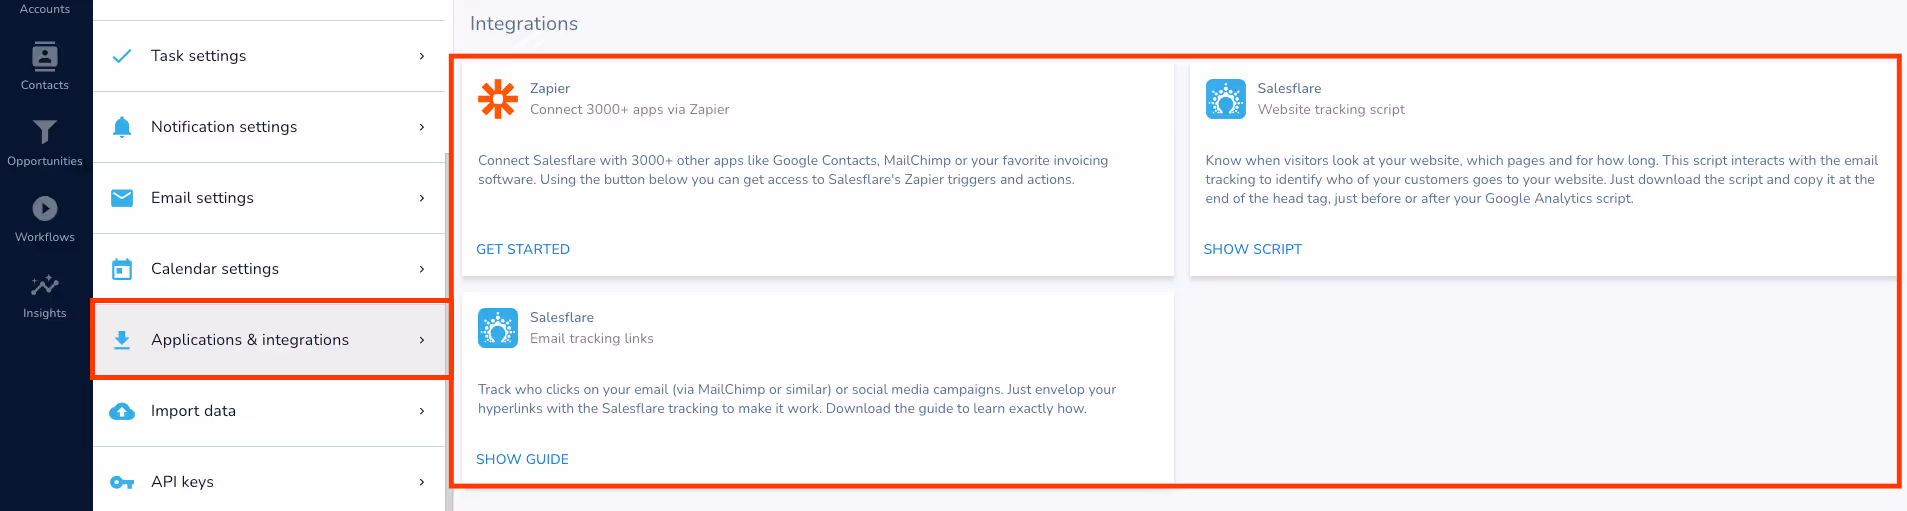Open Import data menu item
1907x511 pixels.
click(269, 411)
